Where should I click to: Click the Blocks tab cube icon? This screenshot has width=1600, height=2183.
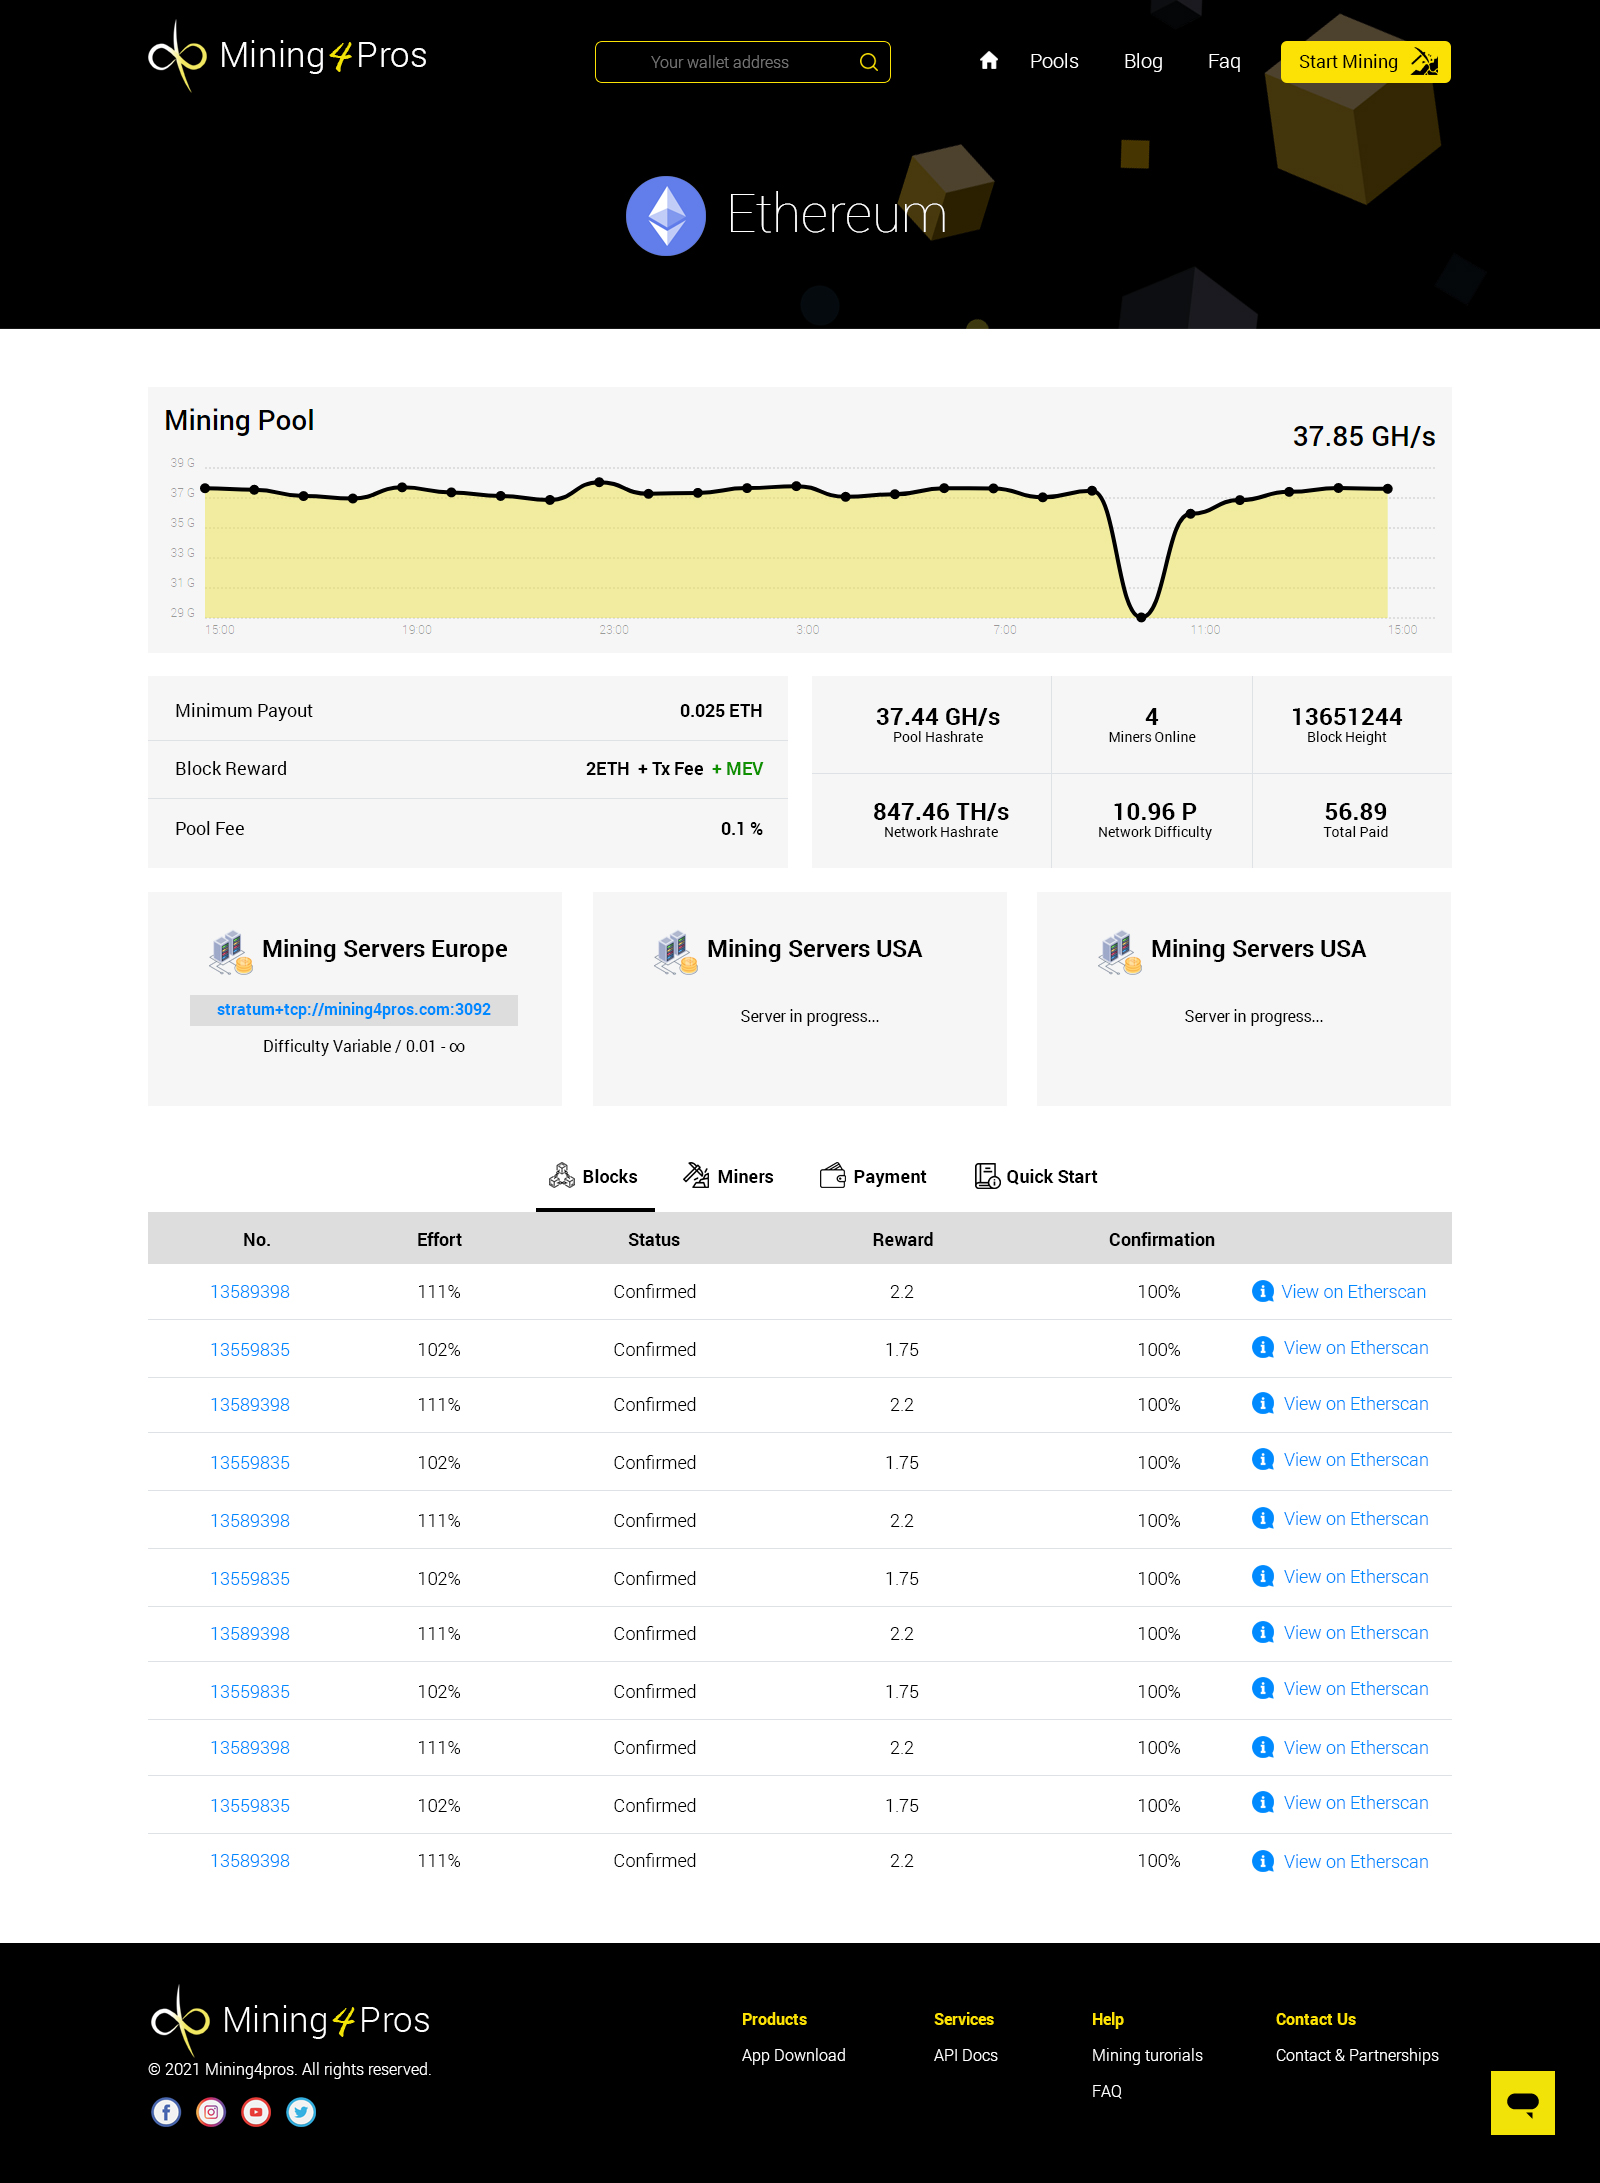pos(561,1176)
